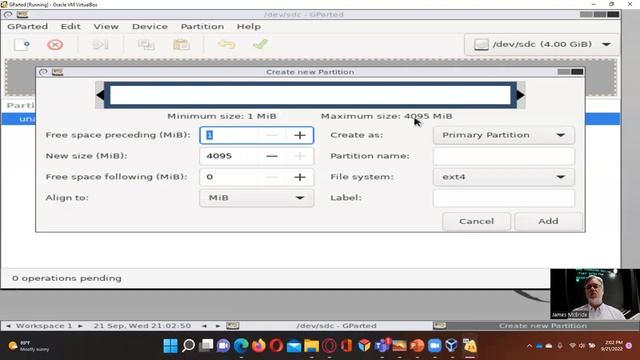Open Microsoft Office from taskbar

click(x=346, y=346)
